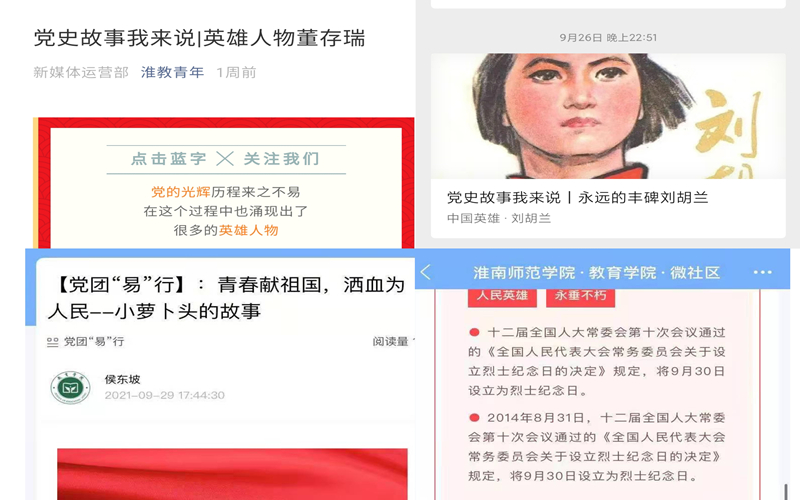This screenshot has height=500, width=800.
Task: Click the group icon beside 党团“易”行
Action: (53, 342)
